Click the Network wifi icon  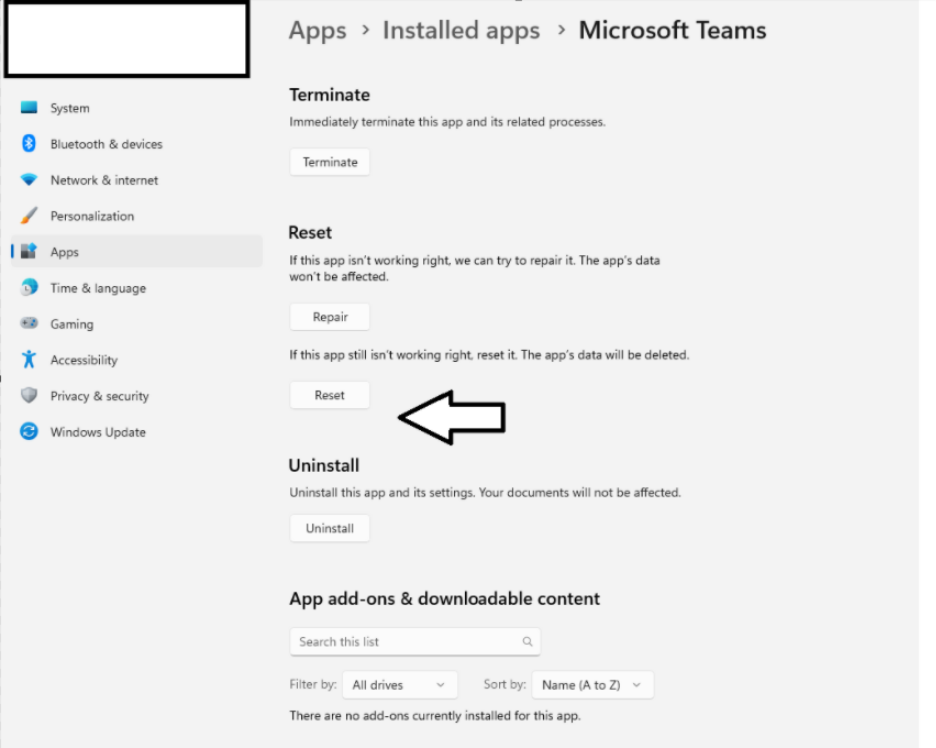pos(29,179)
